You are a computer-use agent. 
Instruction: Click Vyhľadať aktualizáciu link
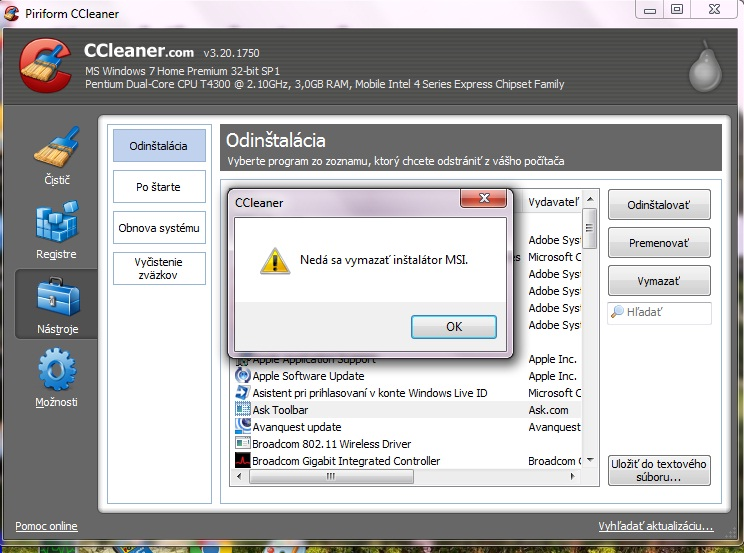point(656,526)
